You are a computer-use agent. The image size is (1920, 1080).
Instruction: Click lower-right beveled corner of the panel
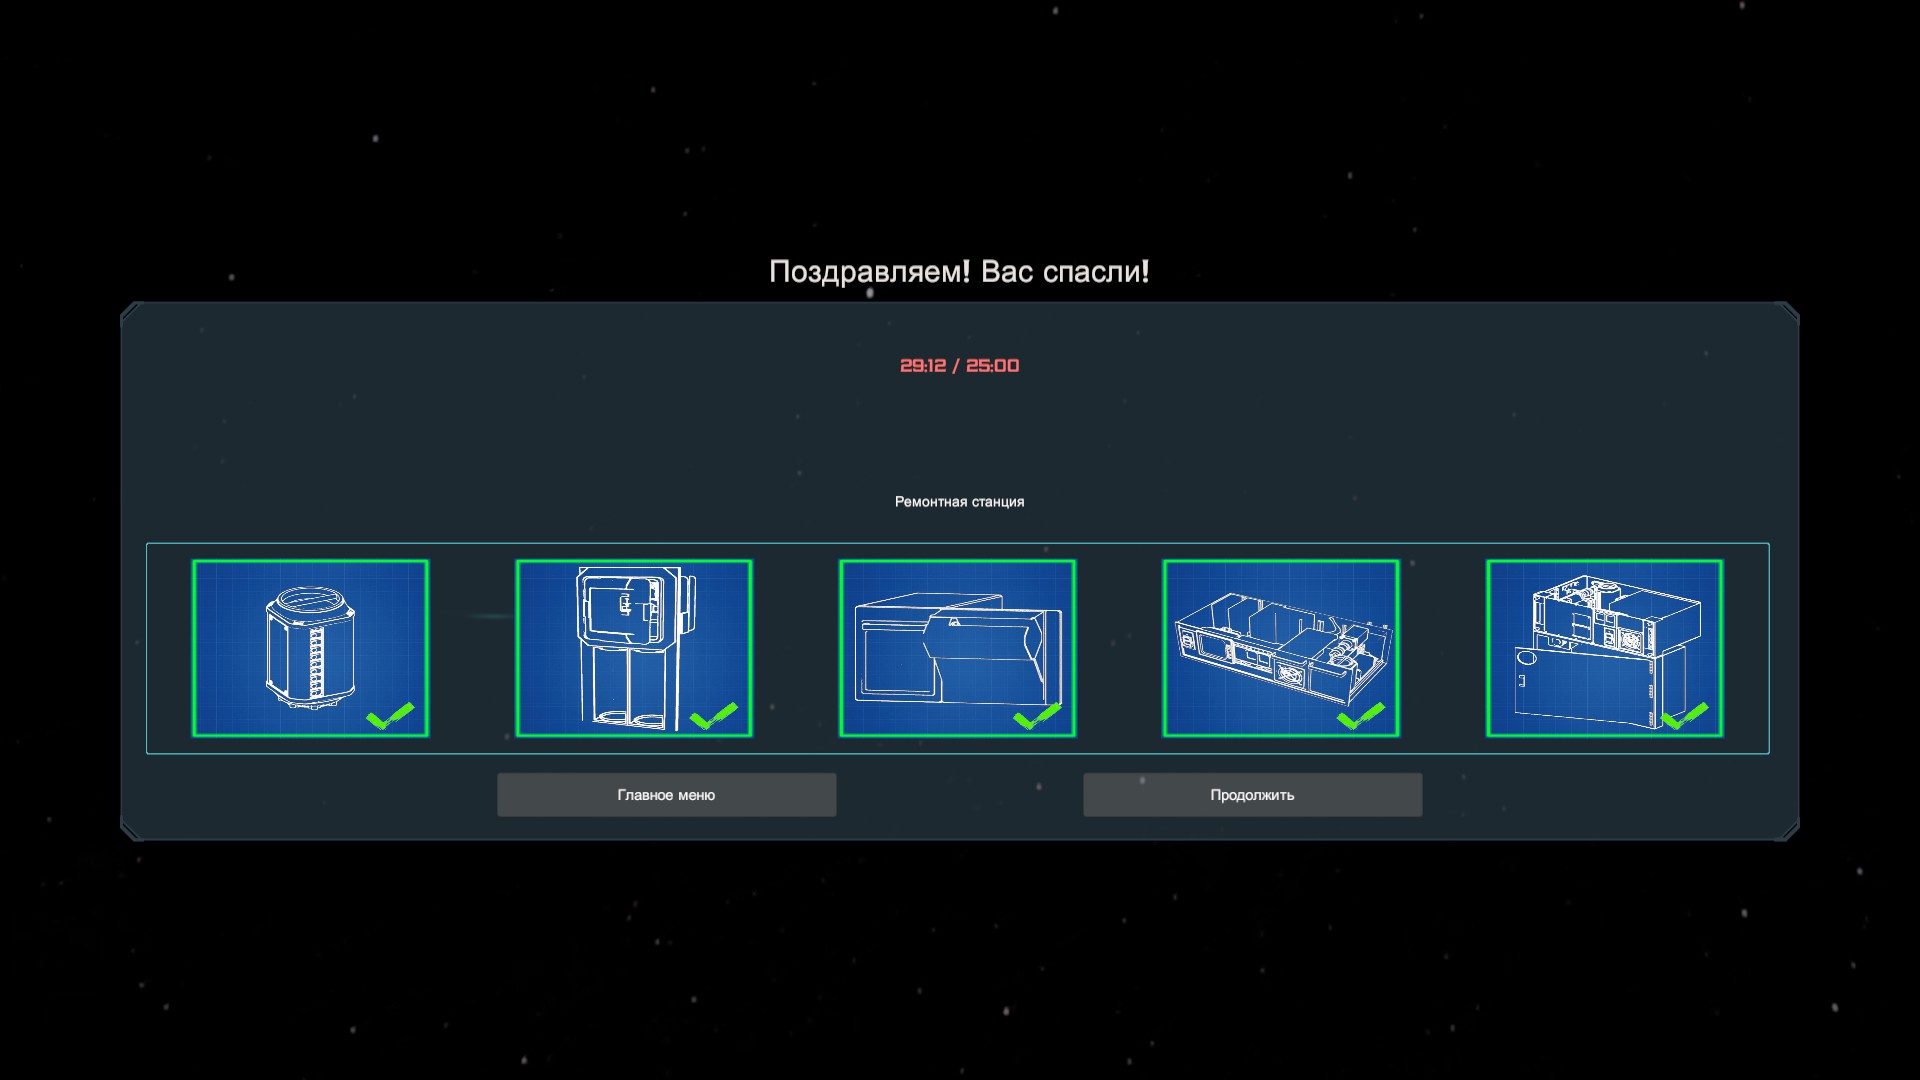(x=1788, y=830)
